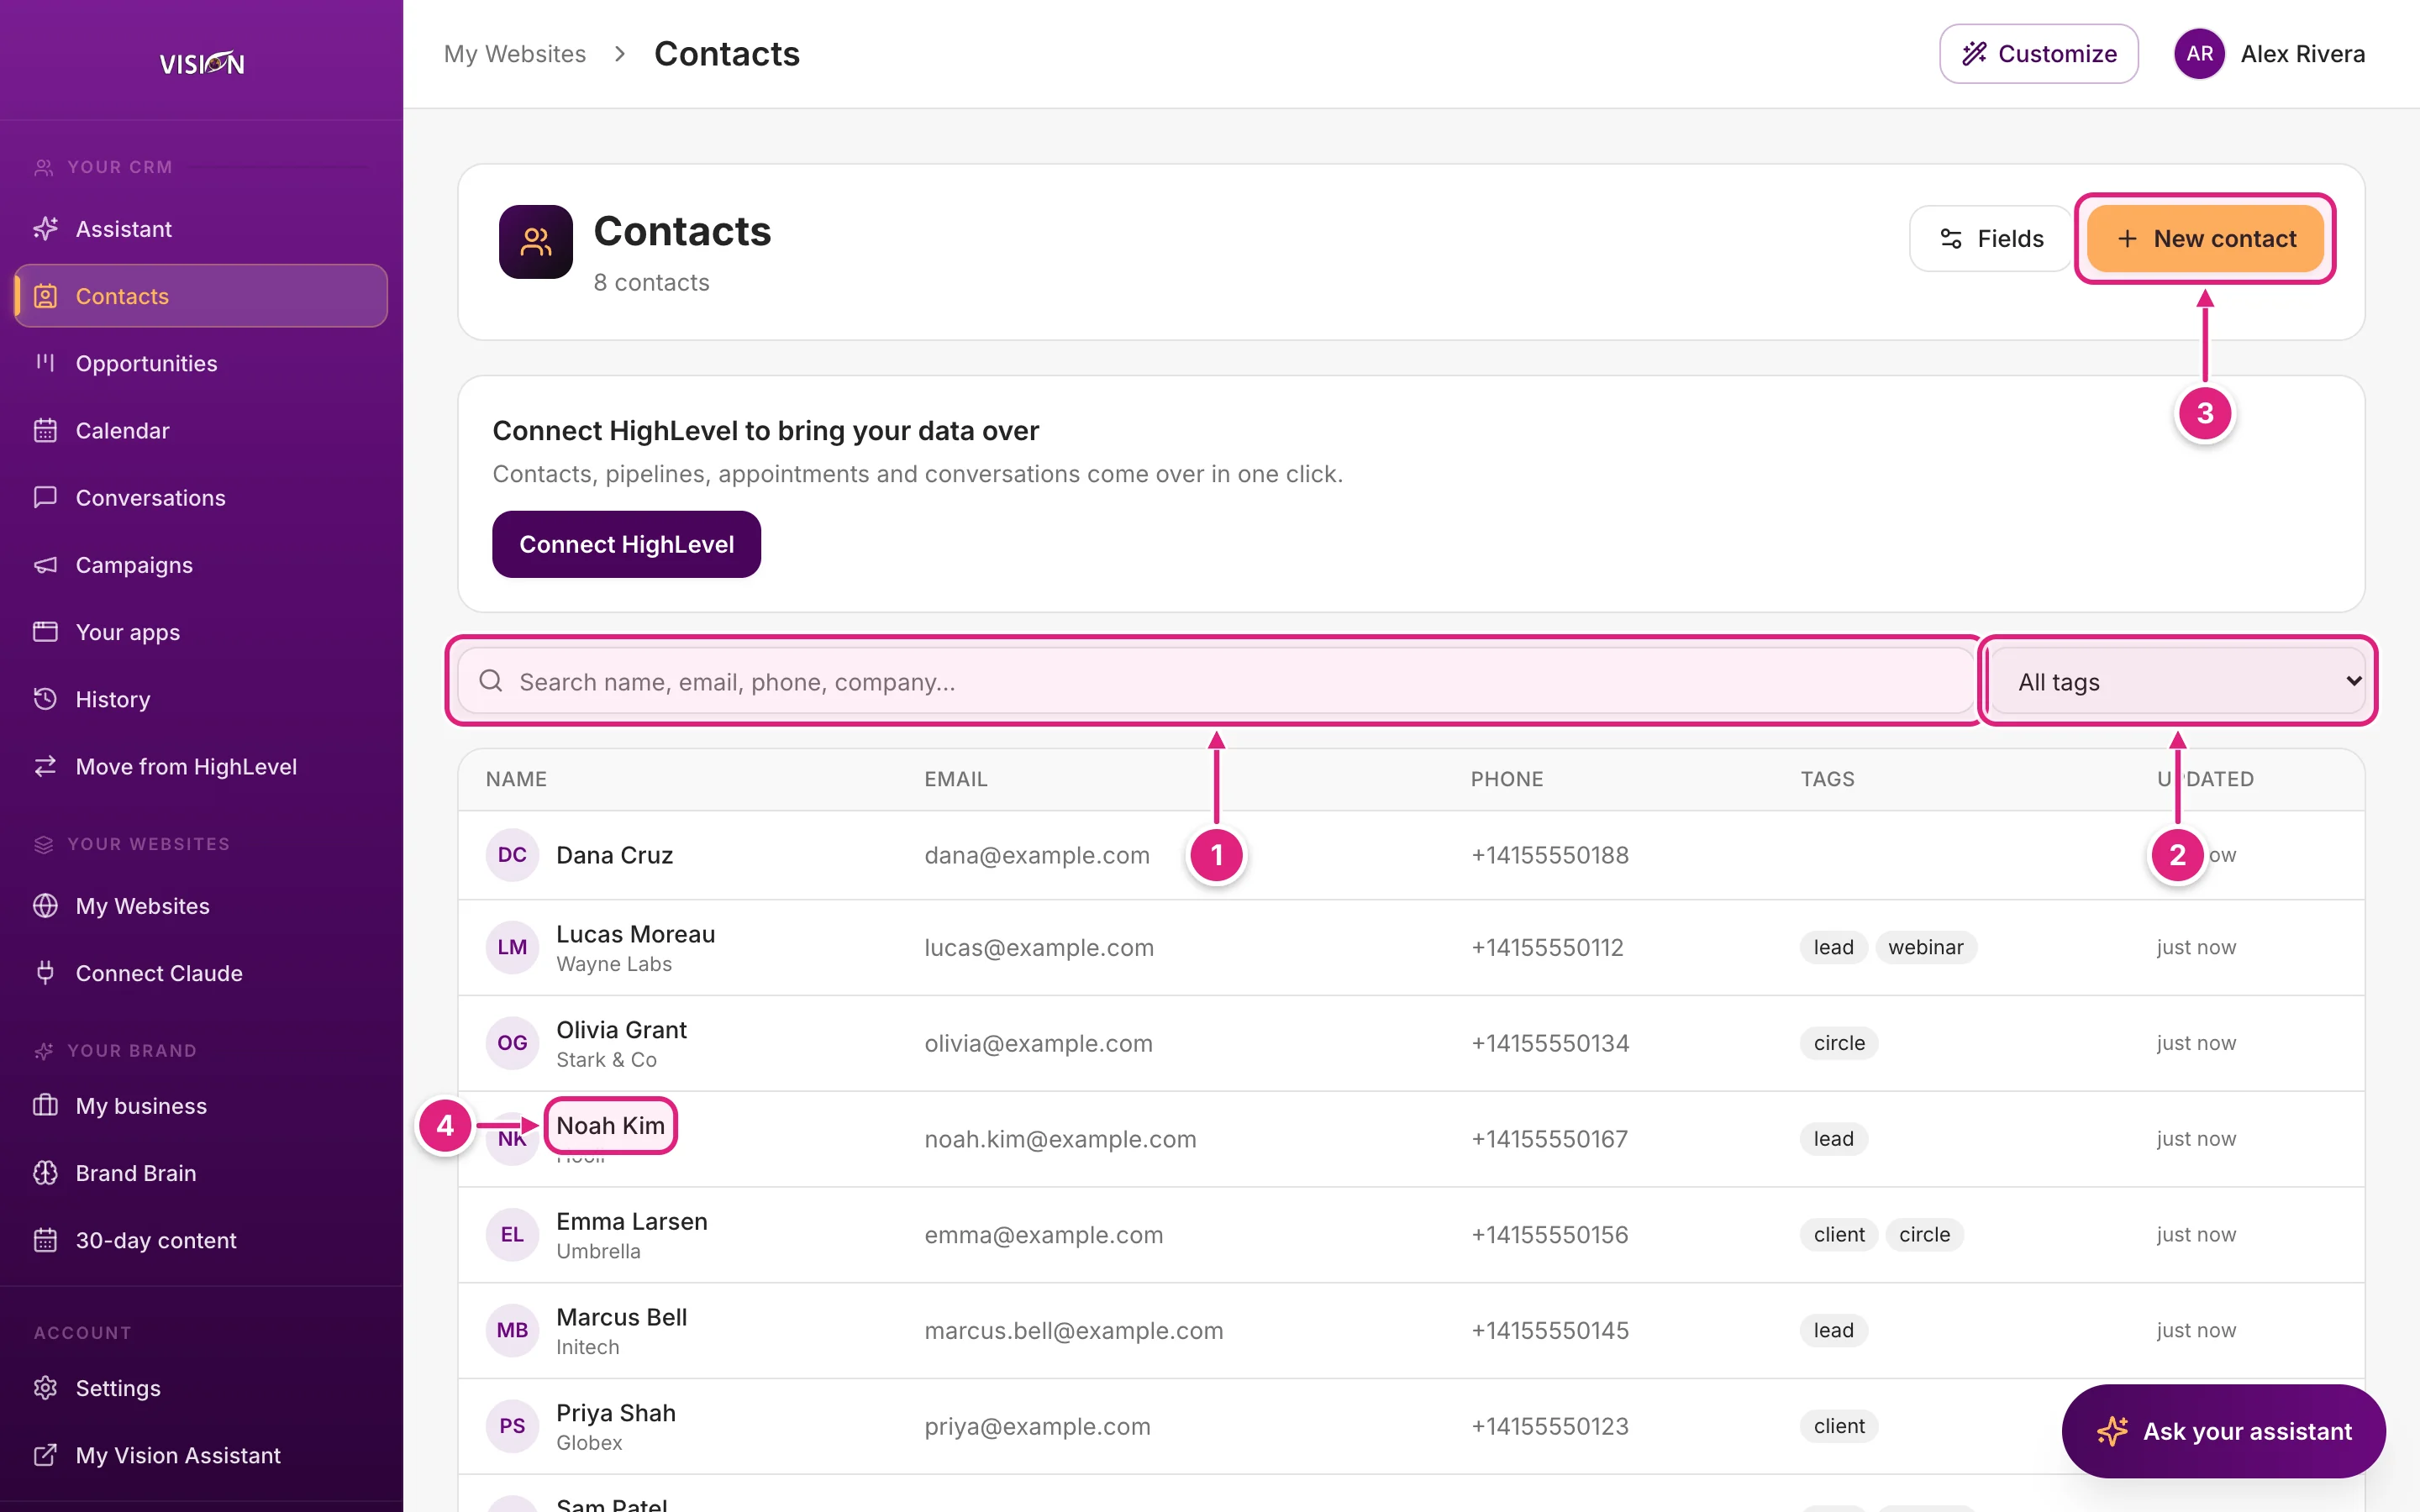Click the Move from HighLevel arrows icon

click(x=45, y=766)
